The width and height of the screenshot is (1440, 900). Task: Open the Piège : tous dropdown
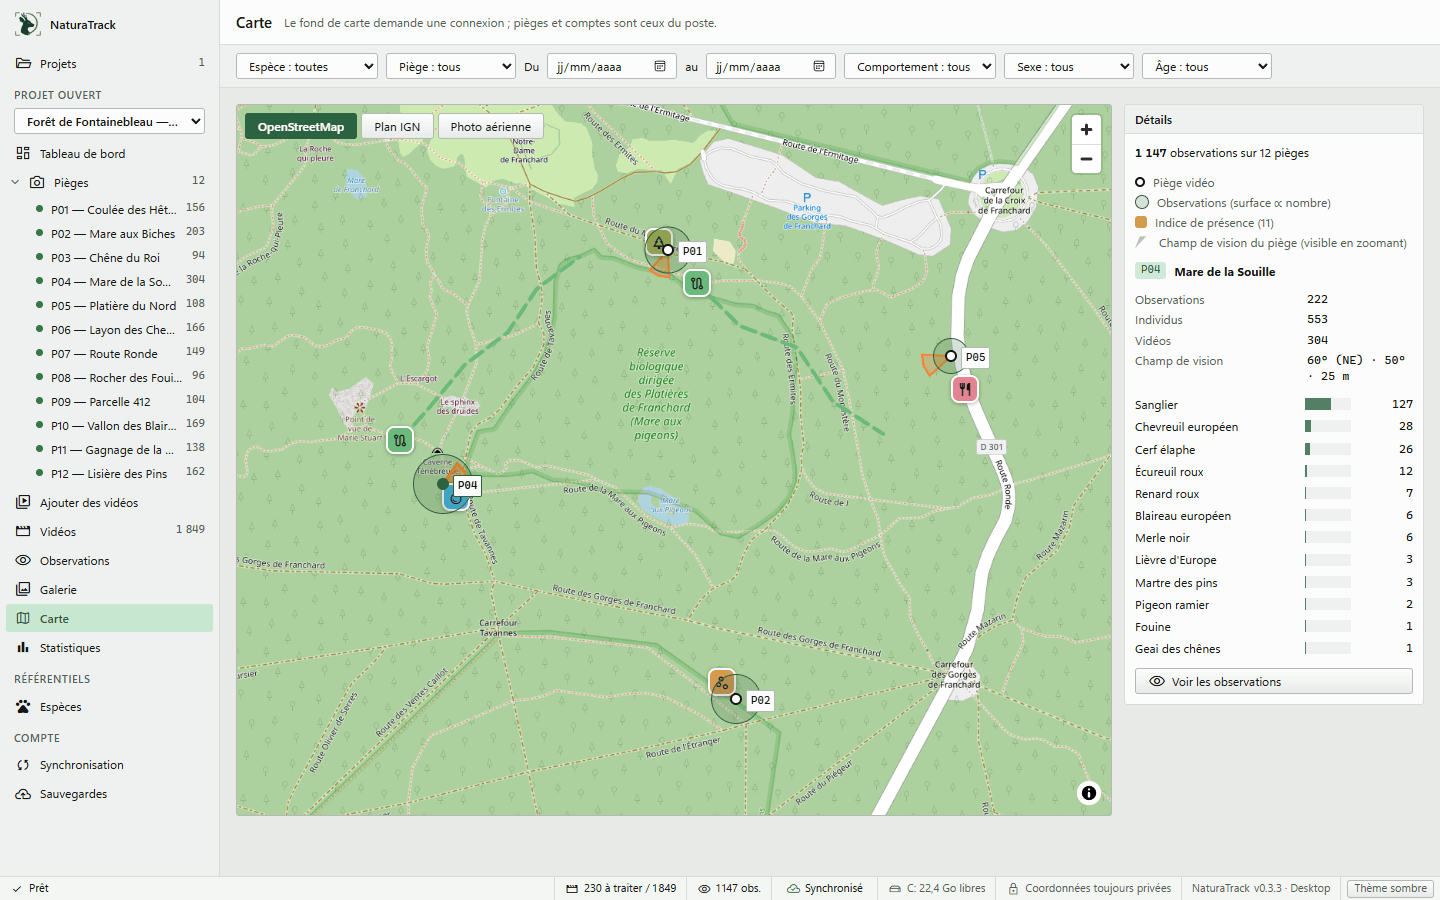tap(451, 67)
